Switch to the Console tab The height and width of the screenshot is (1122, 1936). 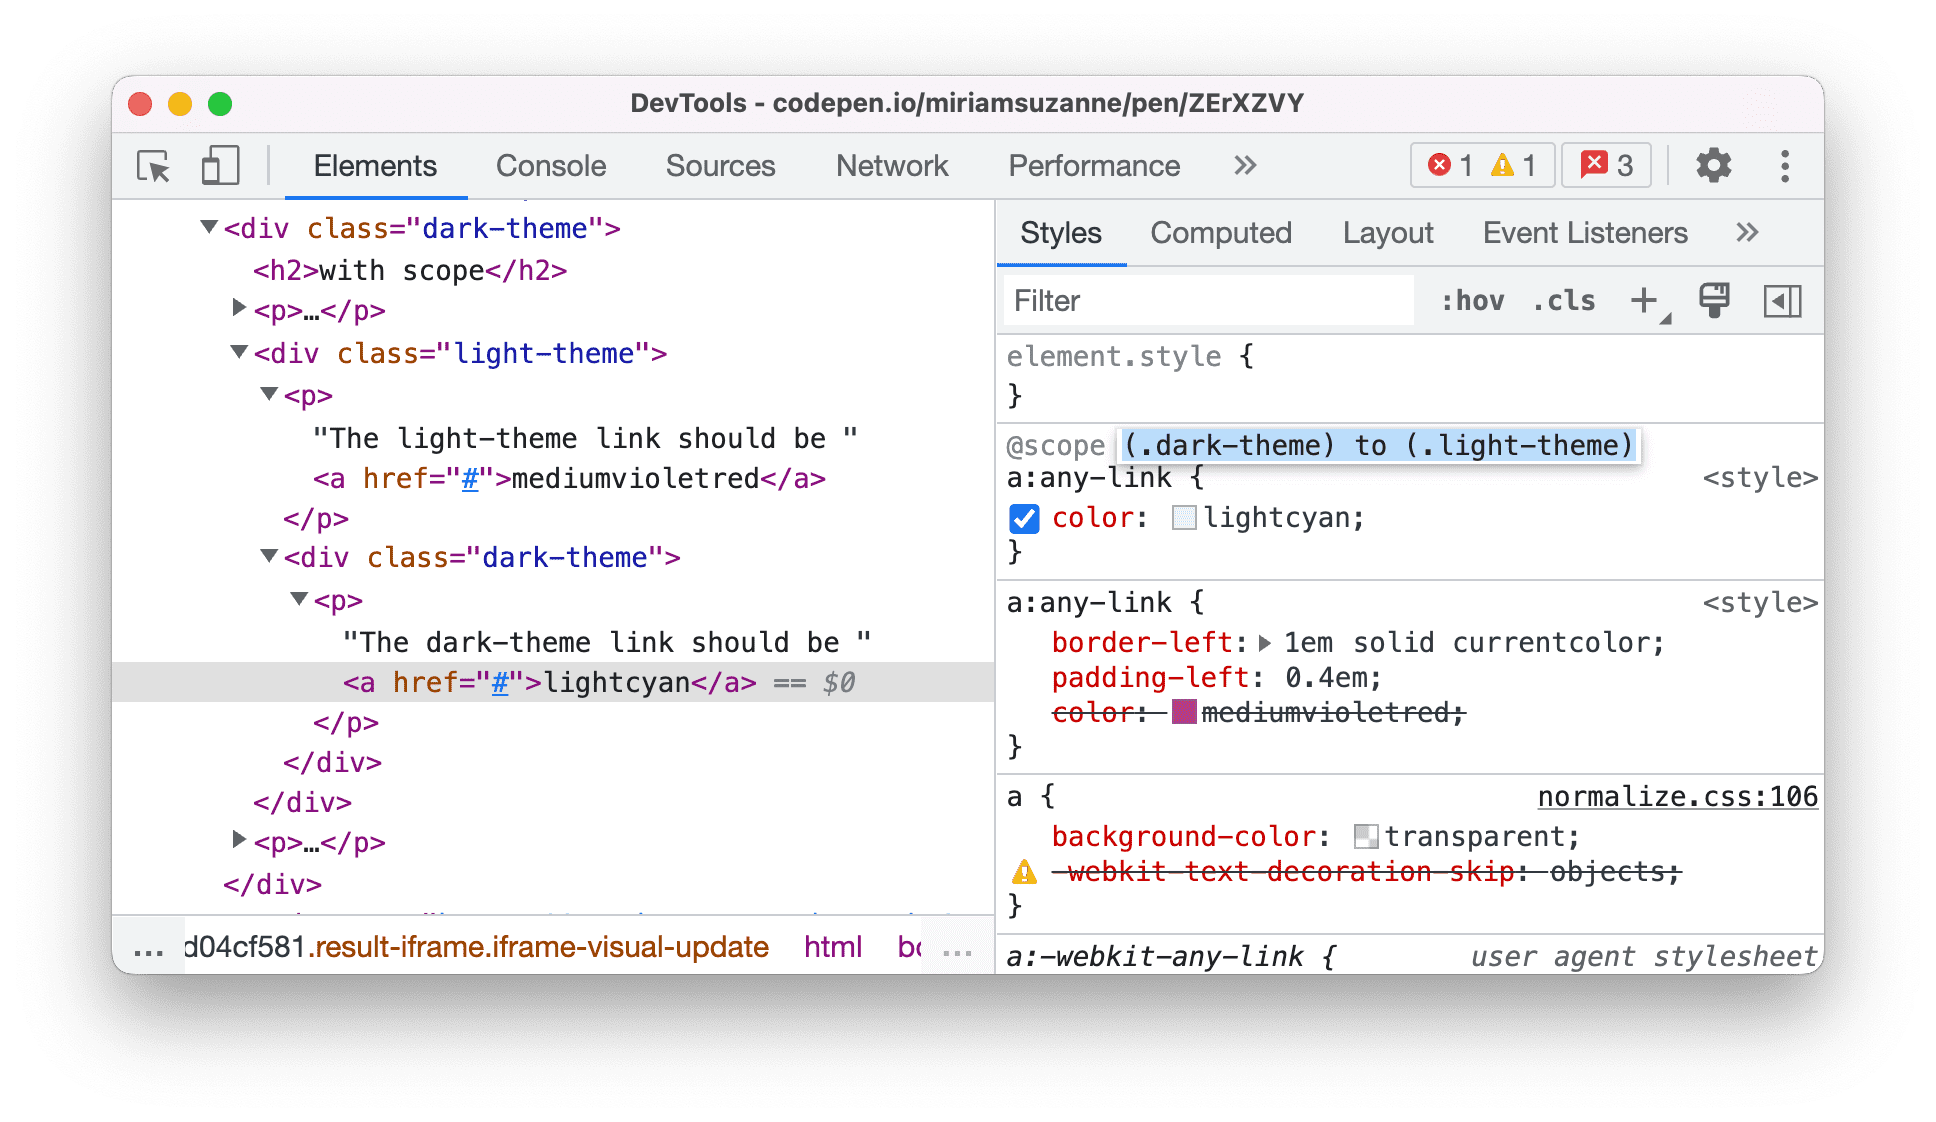coord(553,167)
